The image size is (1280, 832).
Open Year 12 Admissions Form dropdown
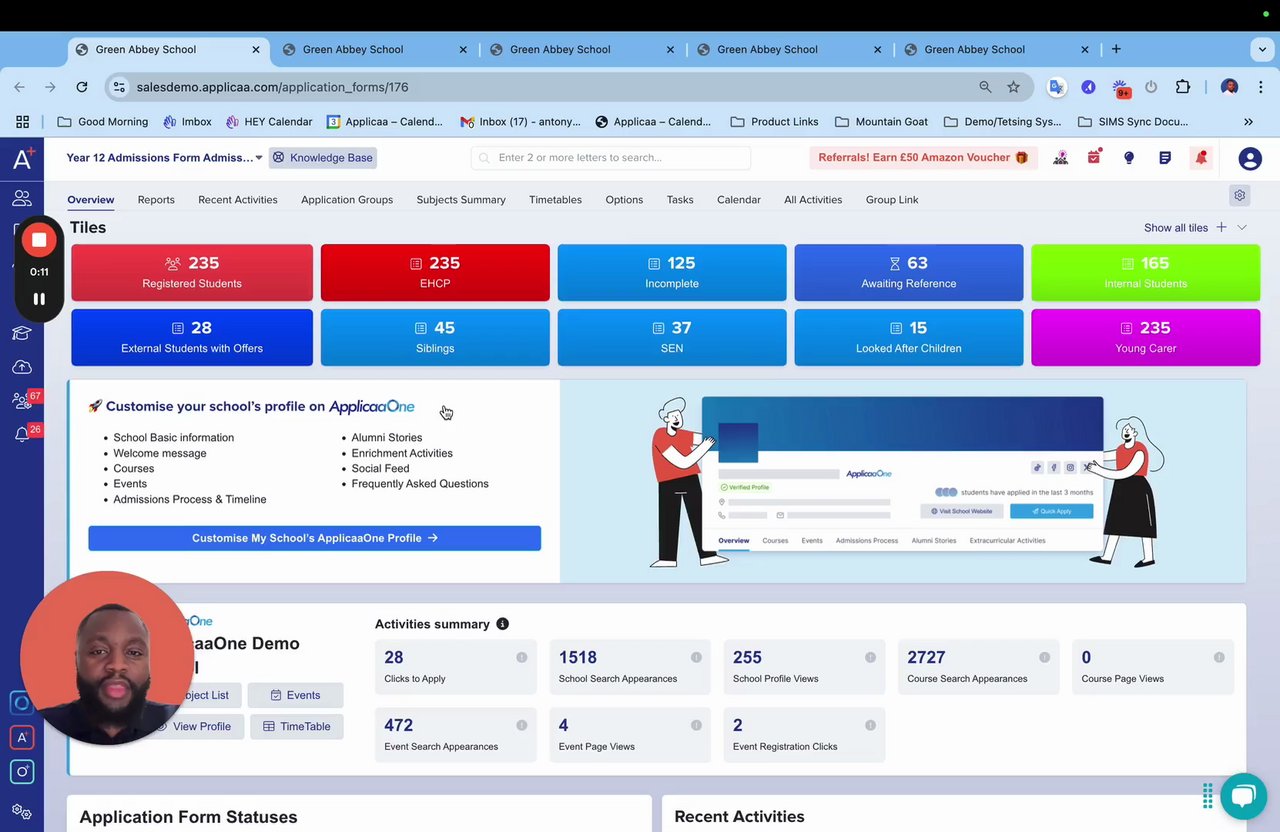[164, 157]
